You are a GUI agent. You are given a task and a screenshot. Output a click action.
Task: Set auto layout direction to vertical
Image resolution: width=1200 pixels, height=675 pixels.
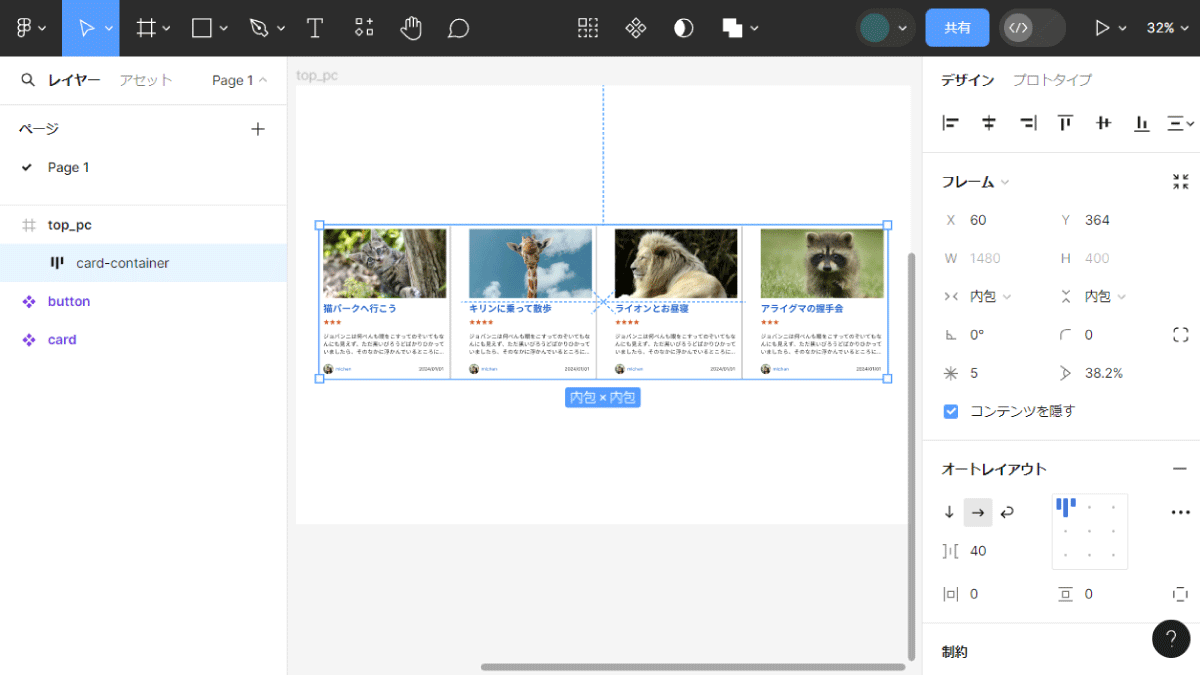click(x=949, y=512)
